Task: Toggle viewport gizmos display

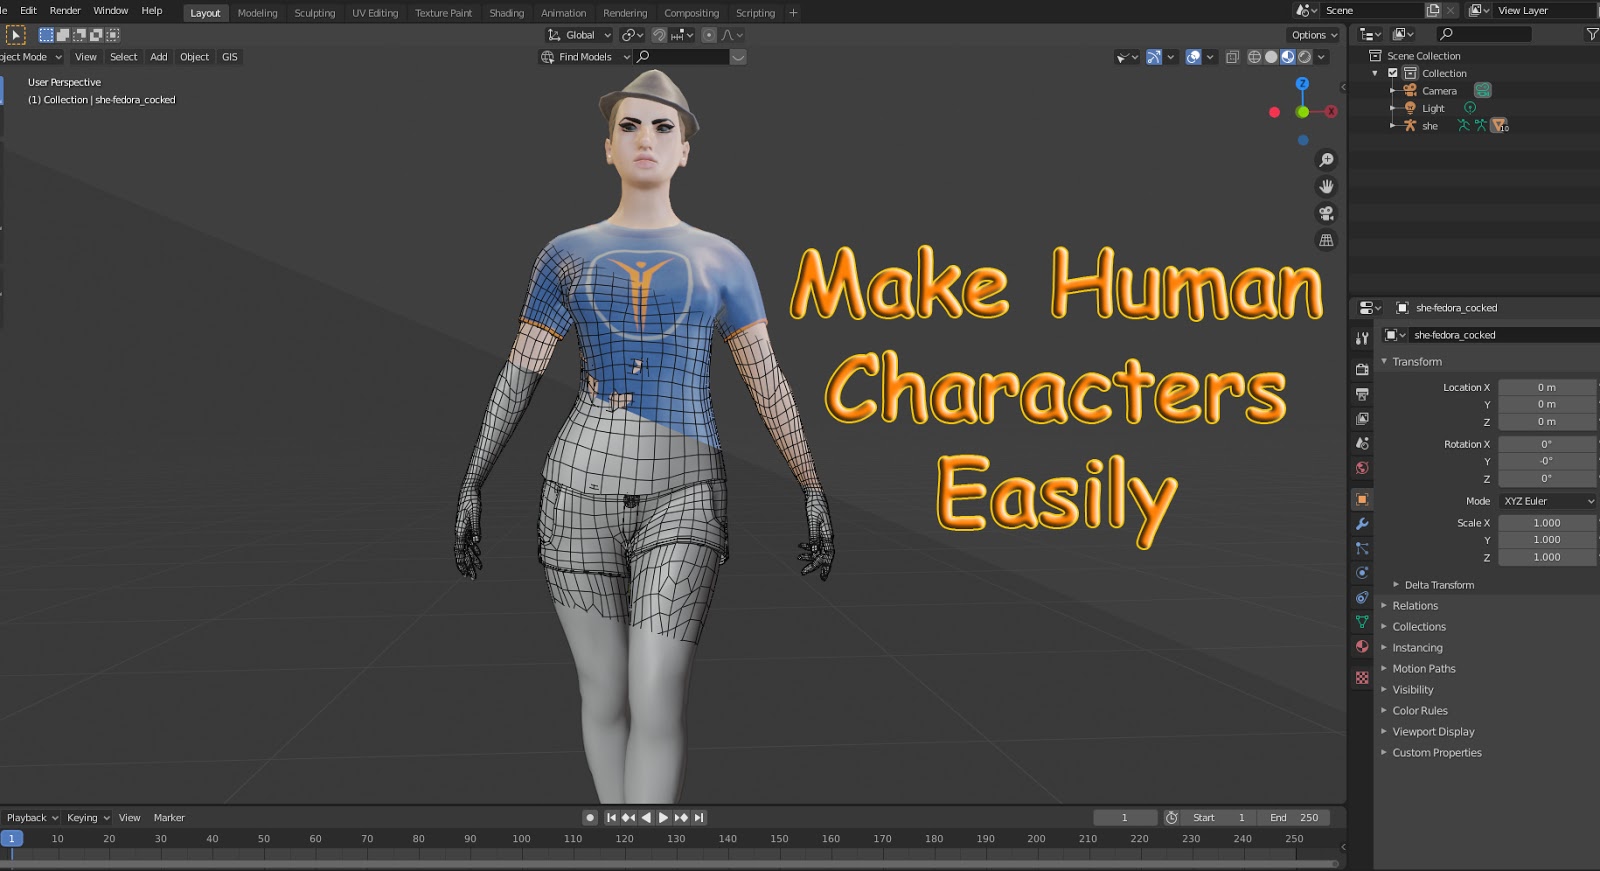Action: click(x=1154, y=57)
